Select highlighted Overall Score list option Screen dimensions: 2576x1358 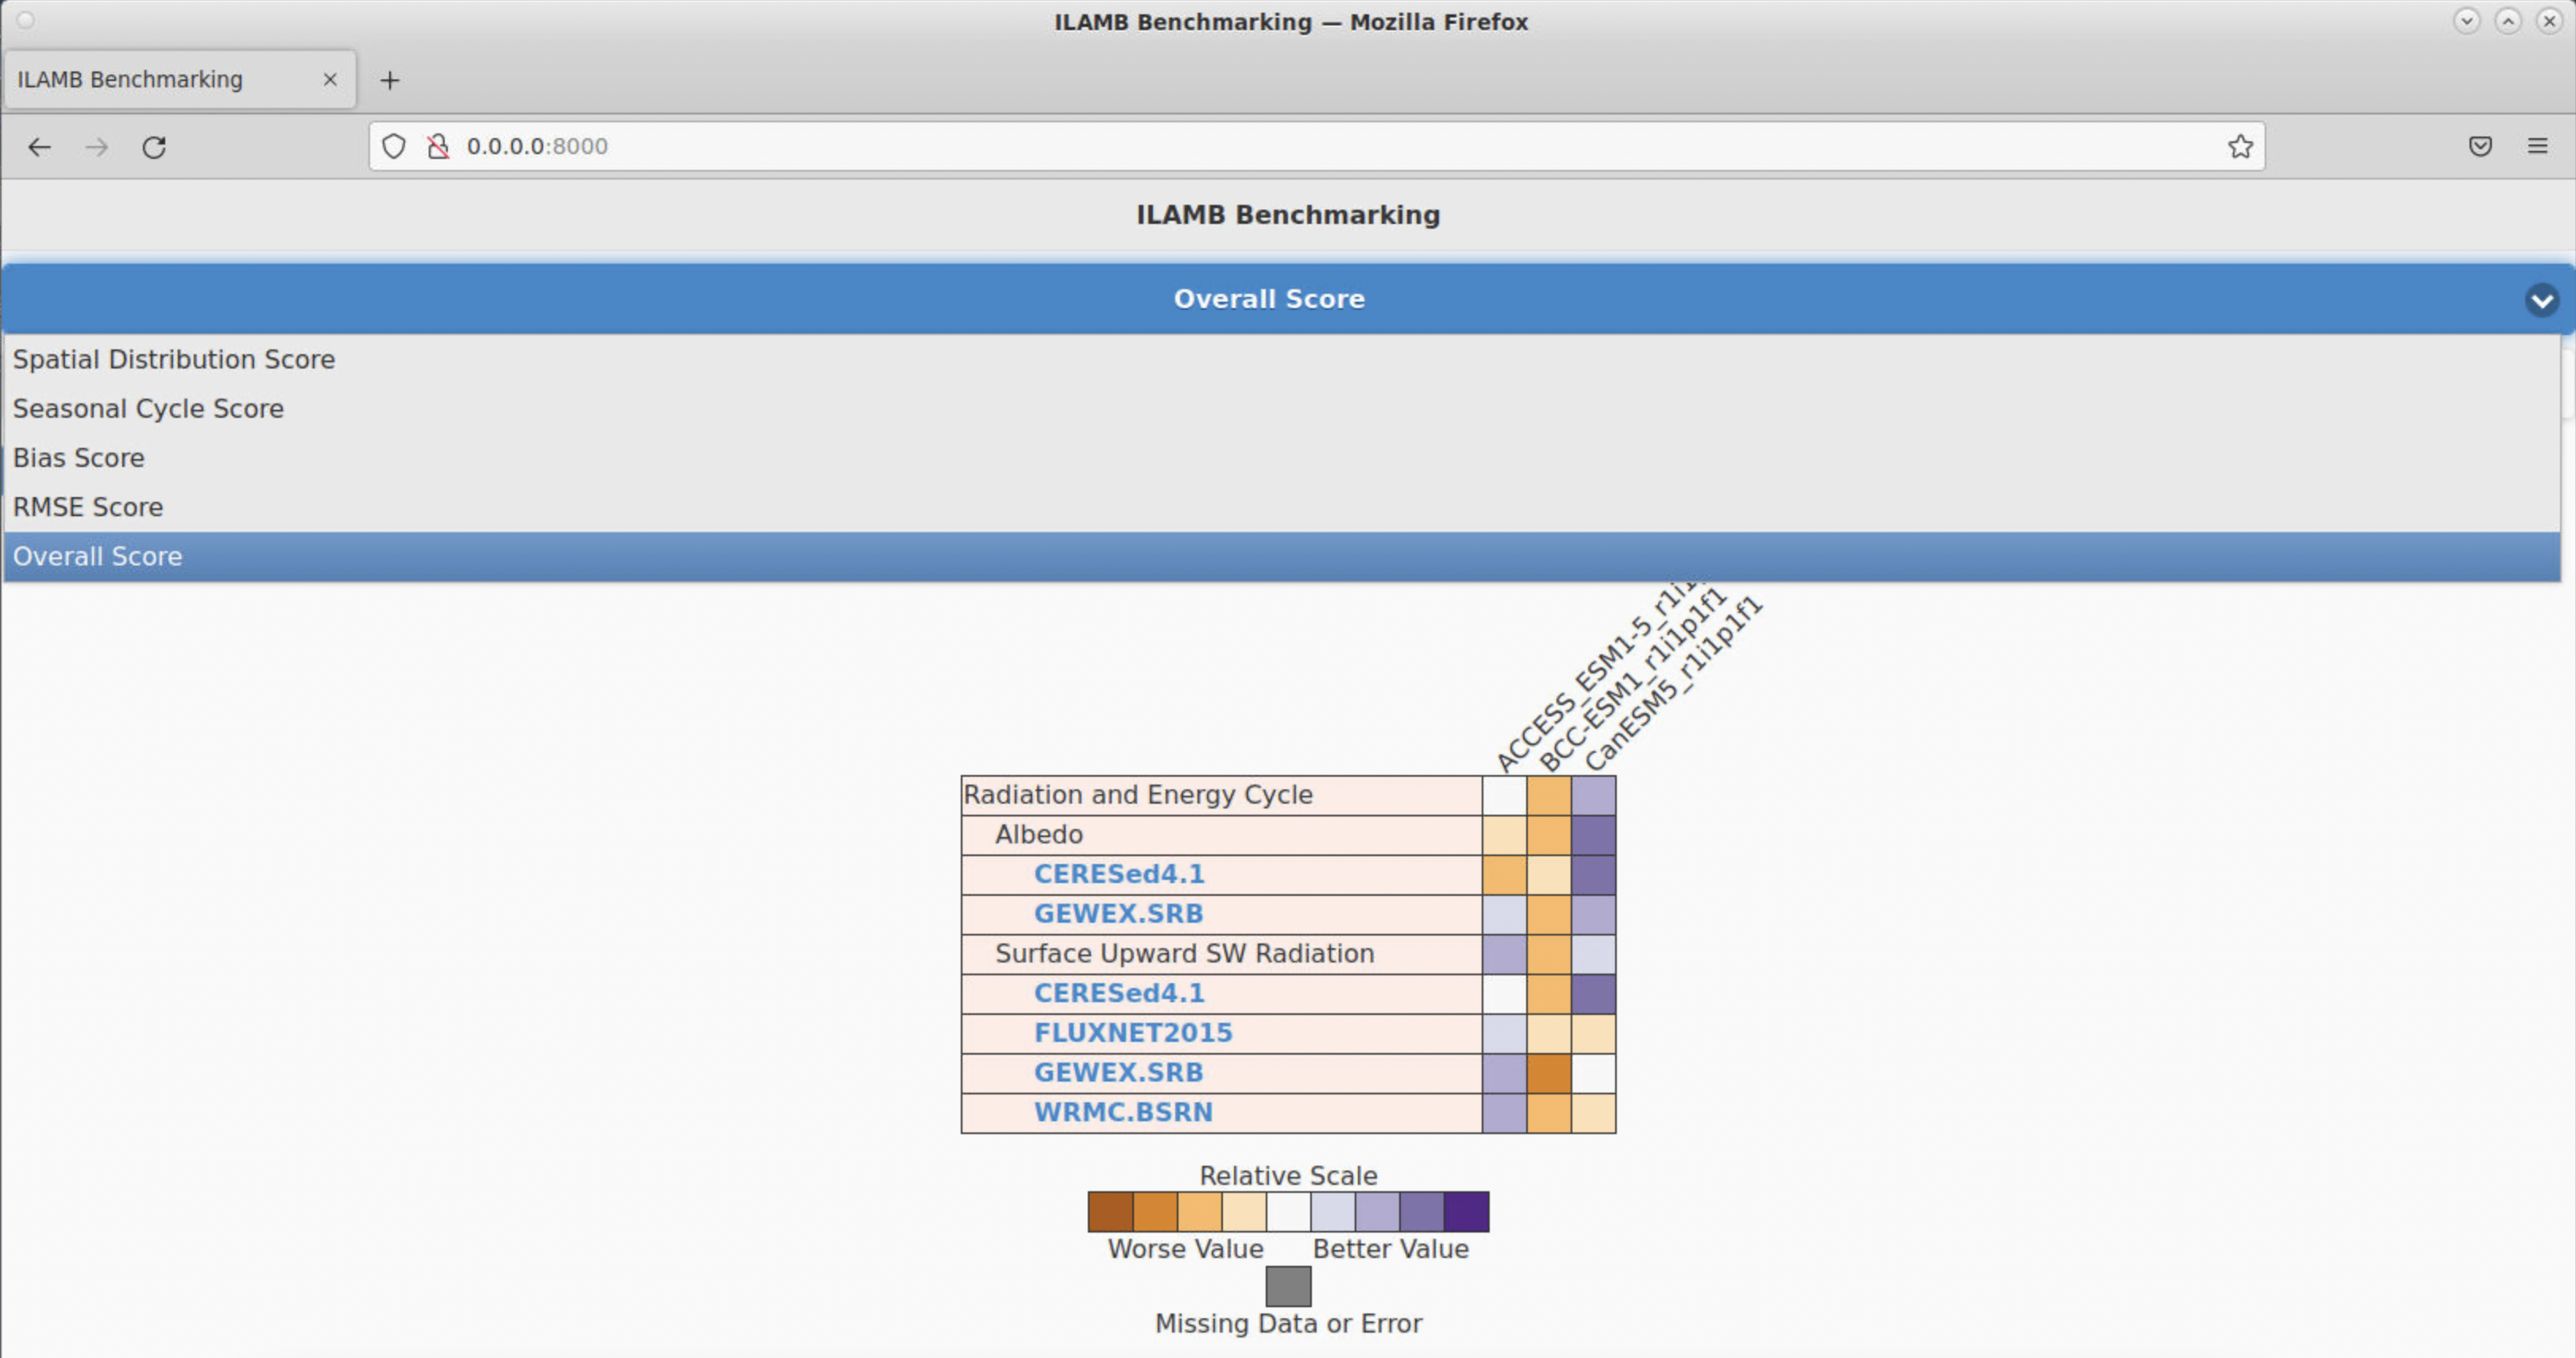point(1282,556)
